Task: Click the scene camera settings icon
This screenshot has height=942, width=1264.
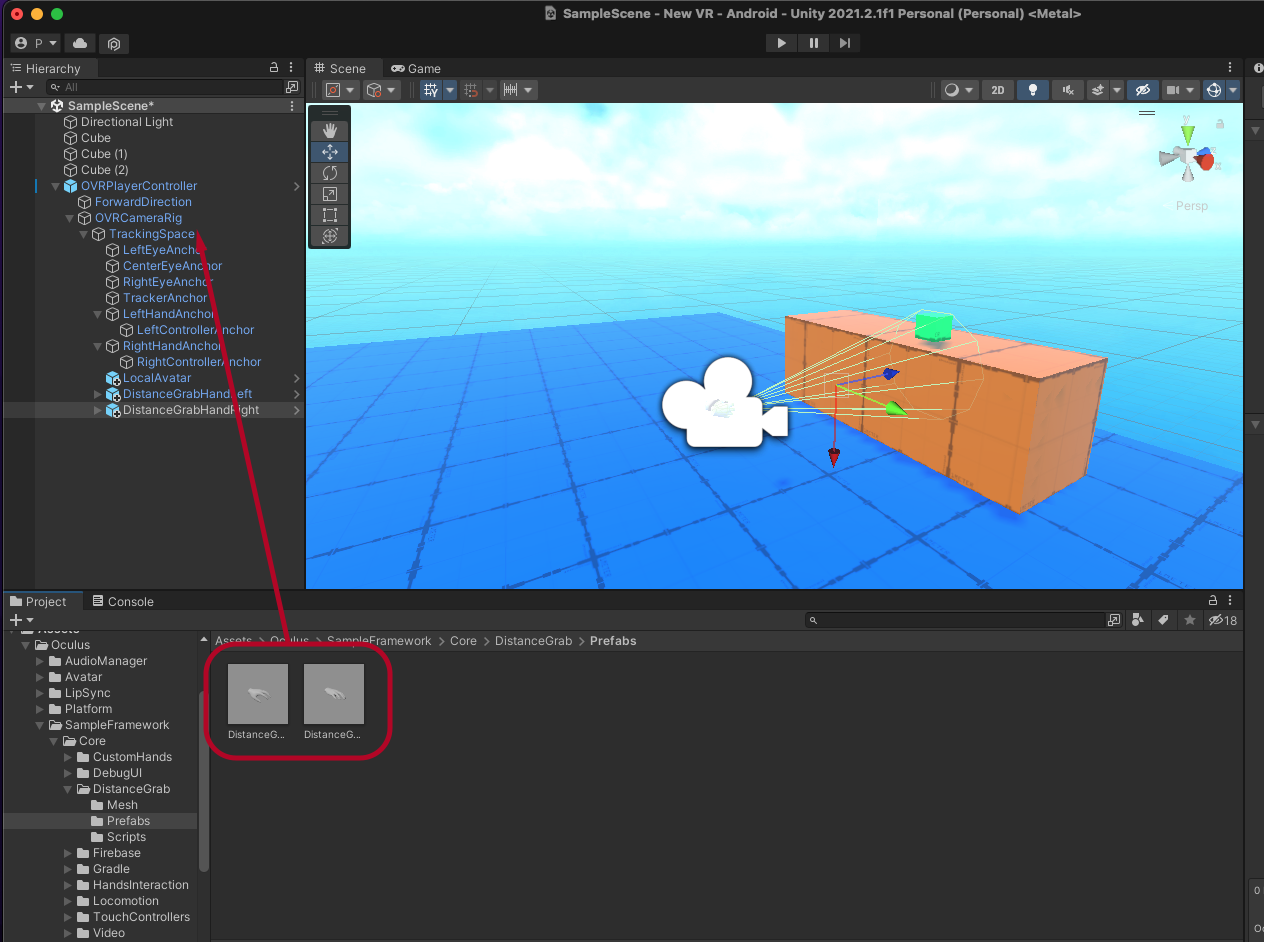Action: pos(1172,90)
